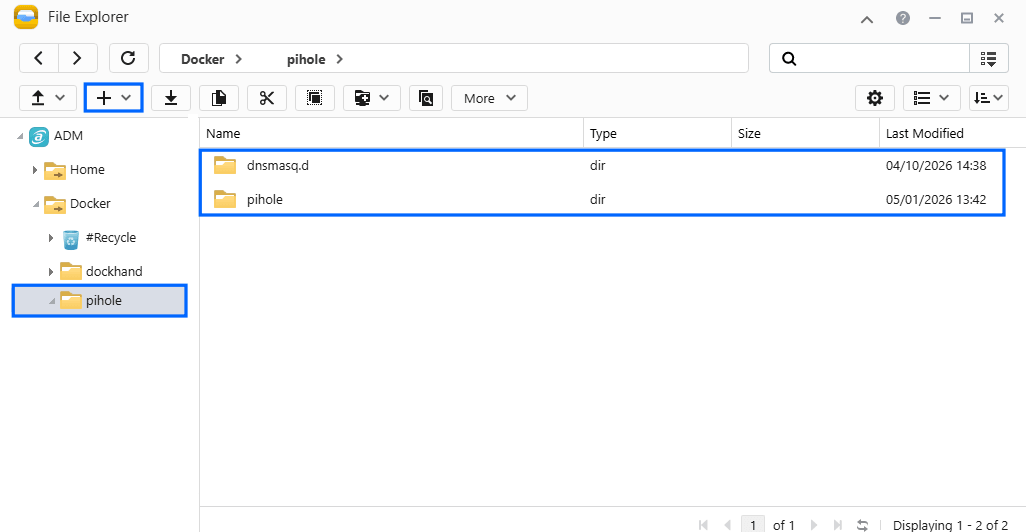The height and width of the screenshot is (532, 1026).
Task: Select dockhand folder in sidebar tree
Action: pyautogui.click(x=114, y=271)
